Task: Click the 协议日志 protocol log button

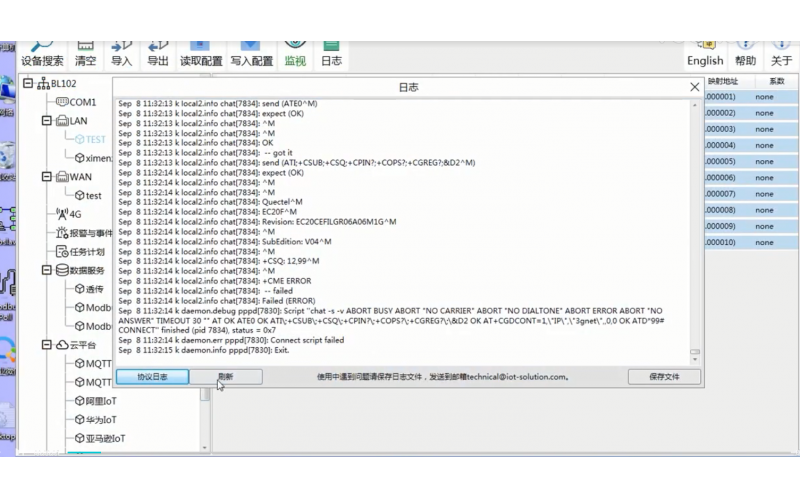Action: point(152,377)
